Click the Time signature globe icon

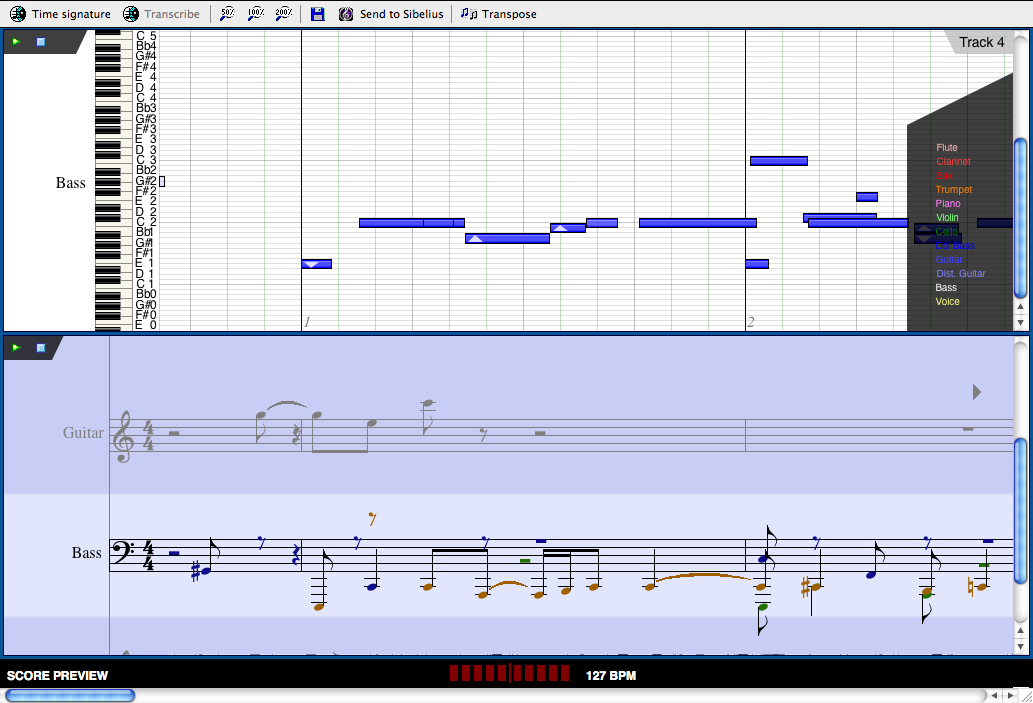18,14
